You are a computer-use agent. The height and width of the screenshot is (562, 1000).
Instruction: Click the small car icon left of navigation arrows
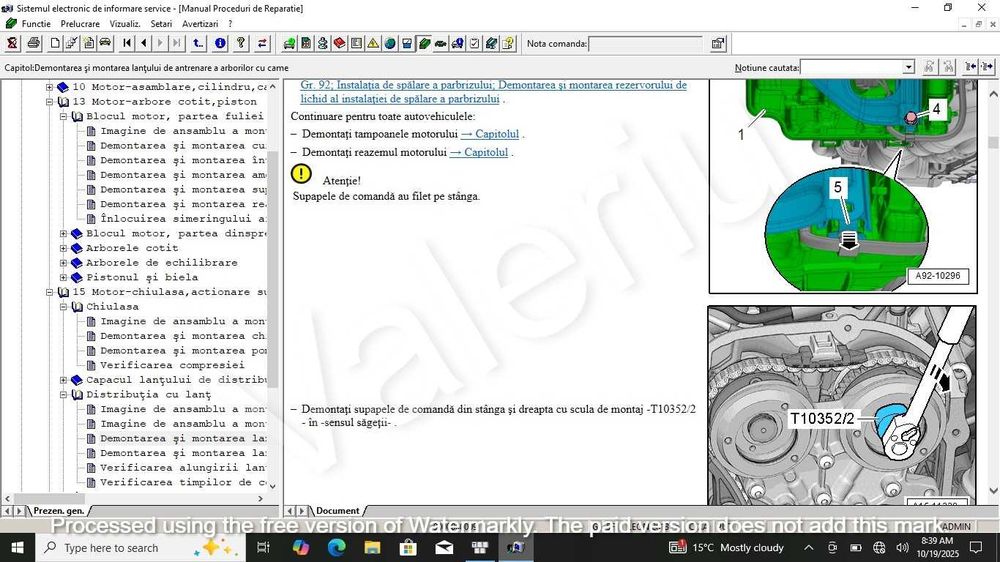point(105,43)
